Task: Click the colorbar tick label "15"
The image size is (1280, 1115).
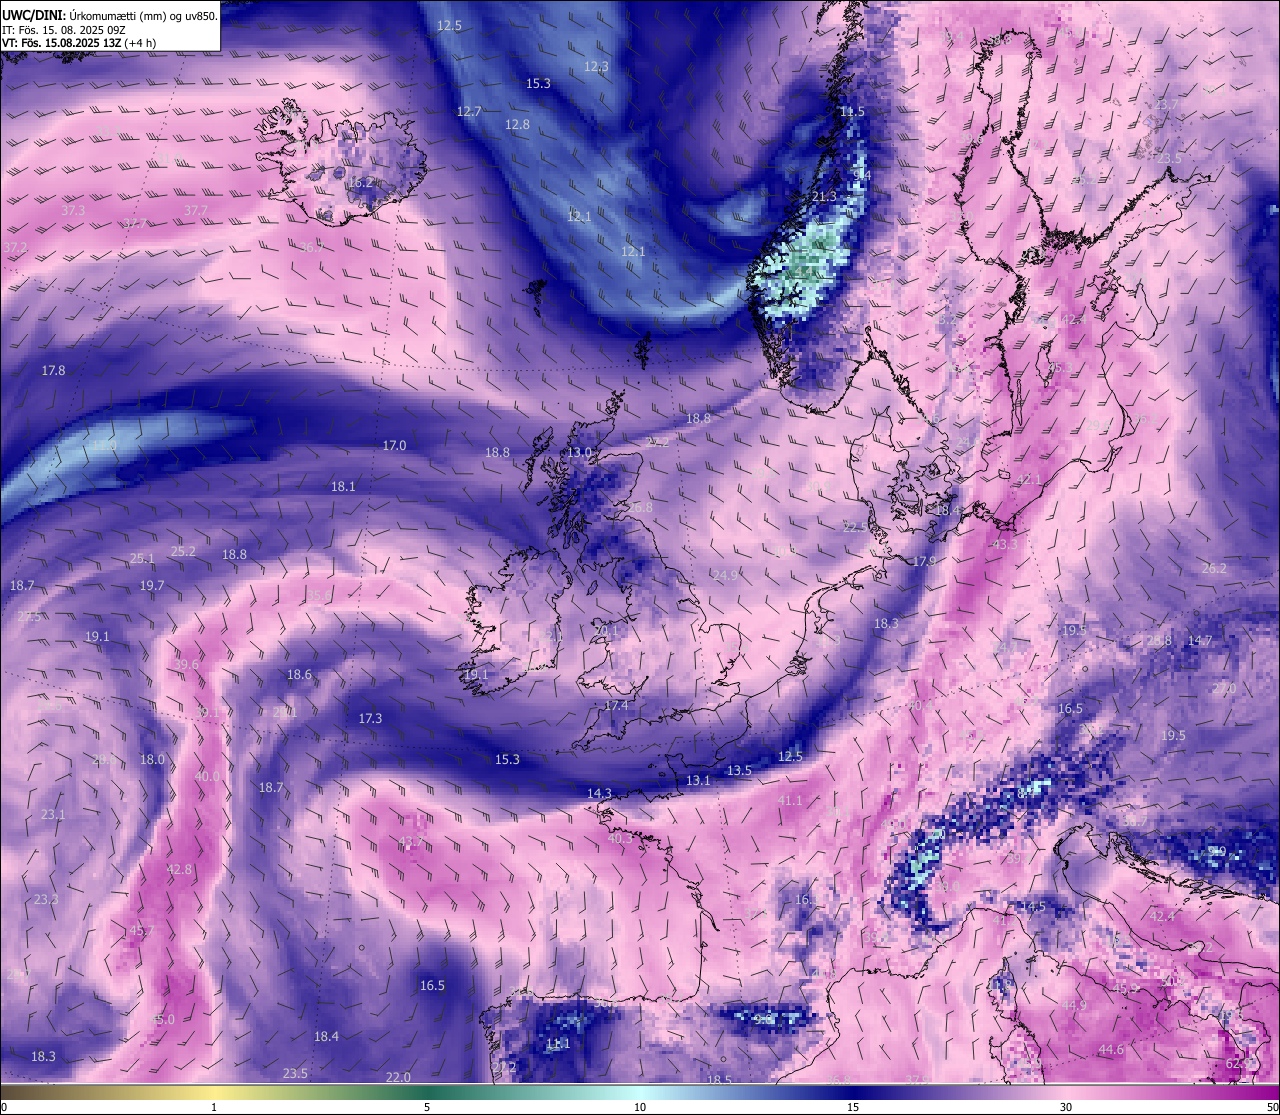Action: coord(853,1107)
